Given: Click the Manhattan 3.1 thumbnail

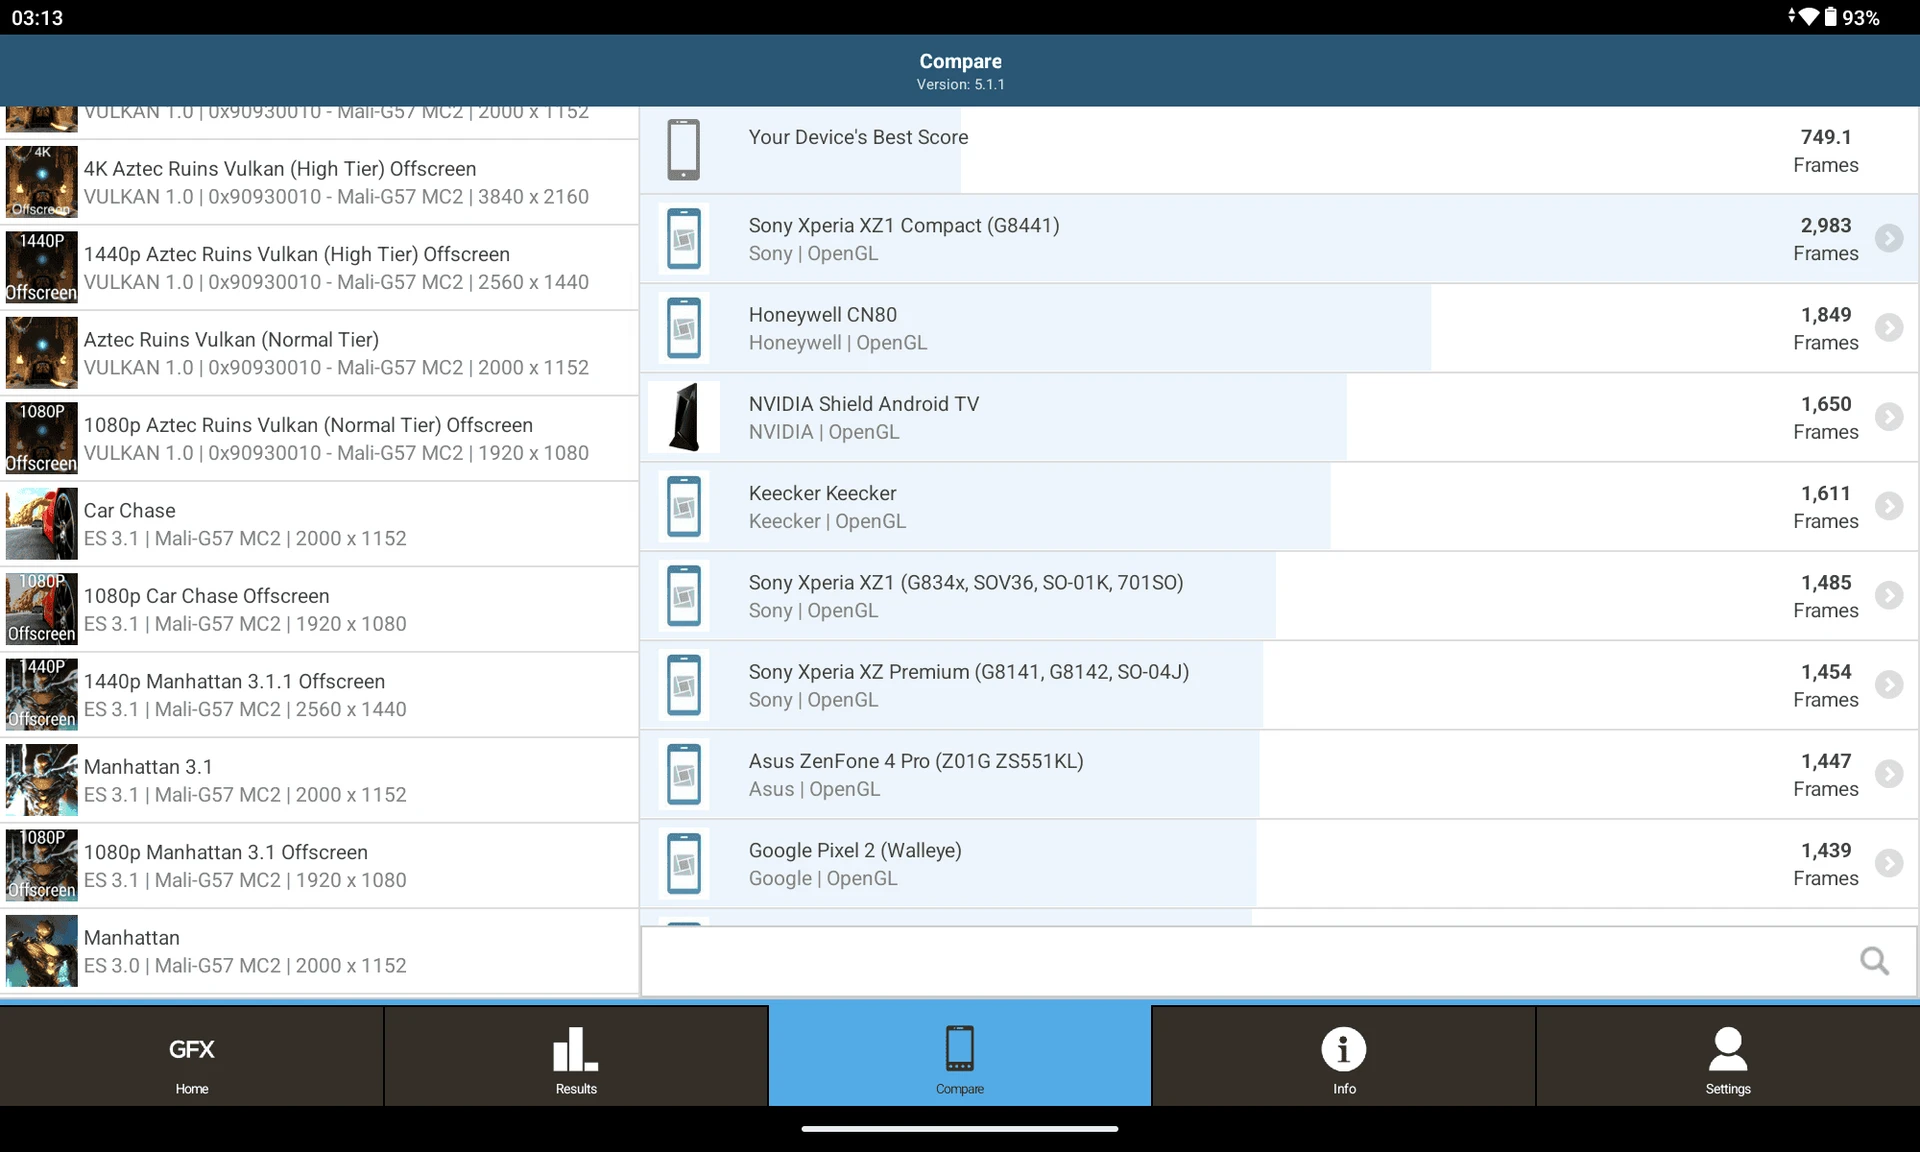Looking at the screenshot, I should (41, 781).
